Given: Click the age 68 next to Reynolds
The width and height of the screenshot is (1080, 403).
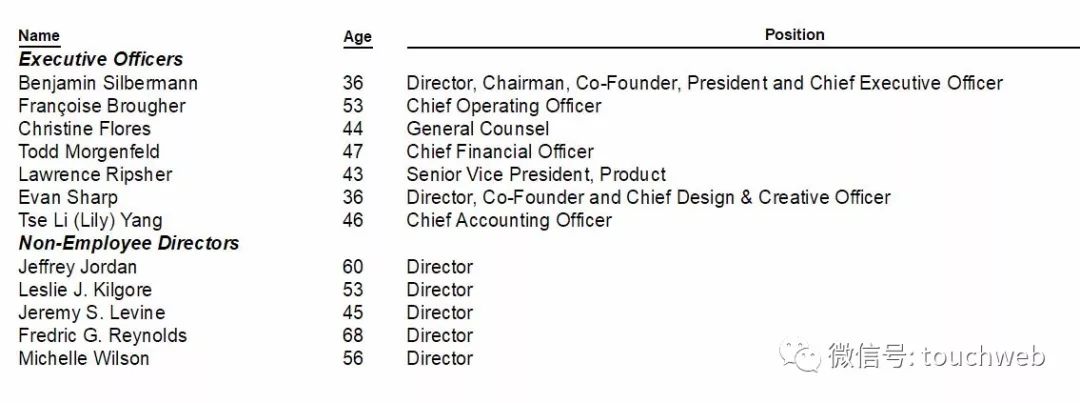Looking at the screenshot, I should pos(353,335).
